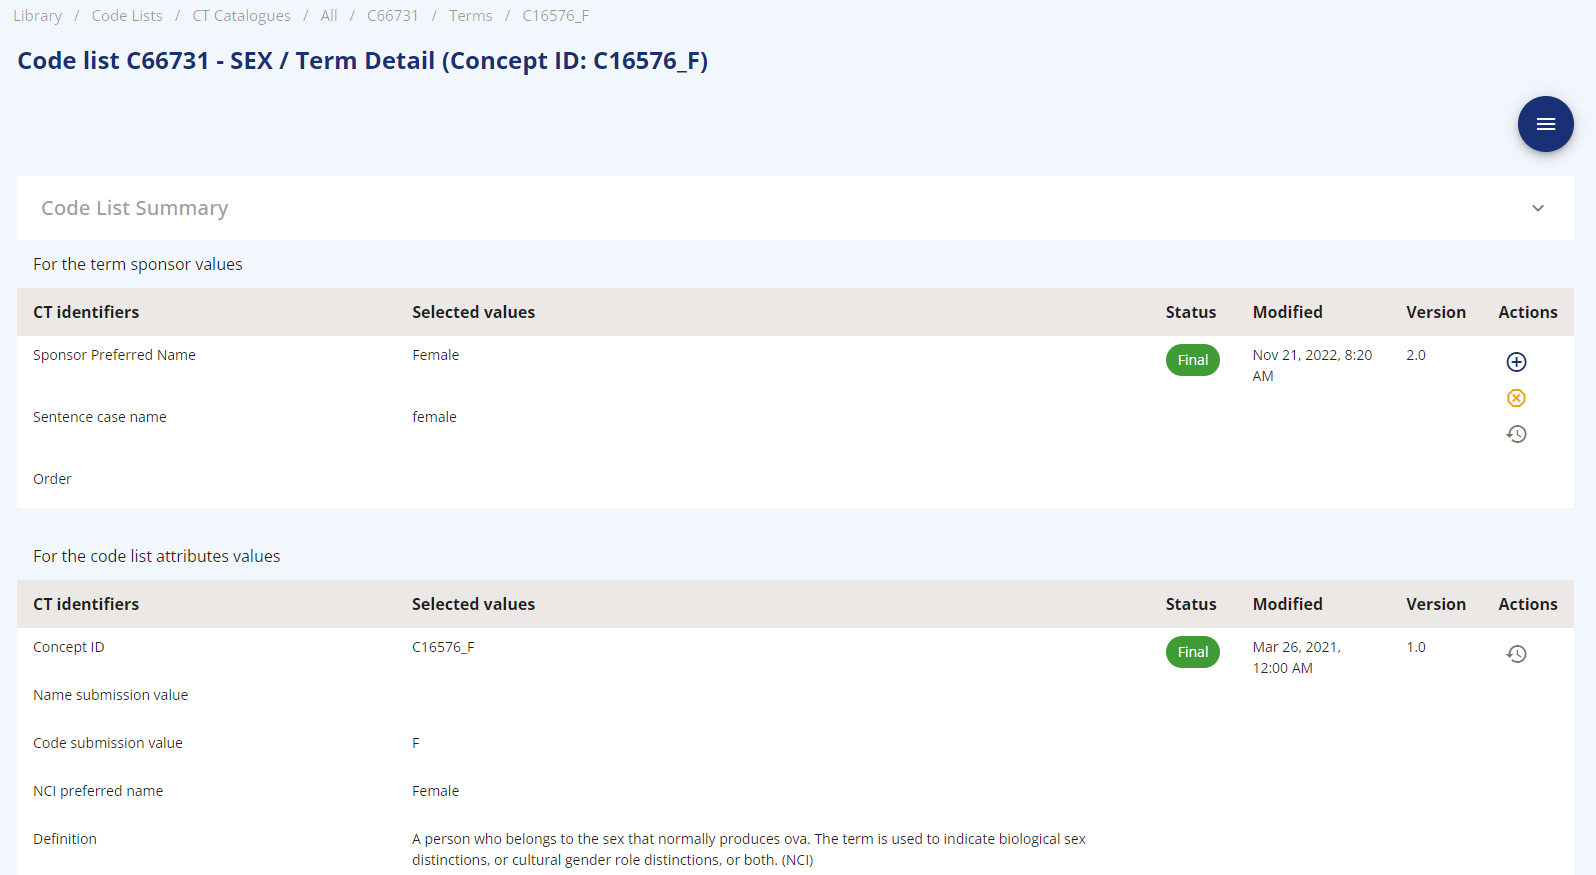Image resolution: width=1596 pixels, height=875 pixels.
Task: Click the orange inactivate icon in sponsor values
Action: (x=1516, y=398)
